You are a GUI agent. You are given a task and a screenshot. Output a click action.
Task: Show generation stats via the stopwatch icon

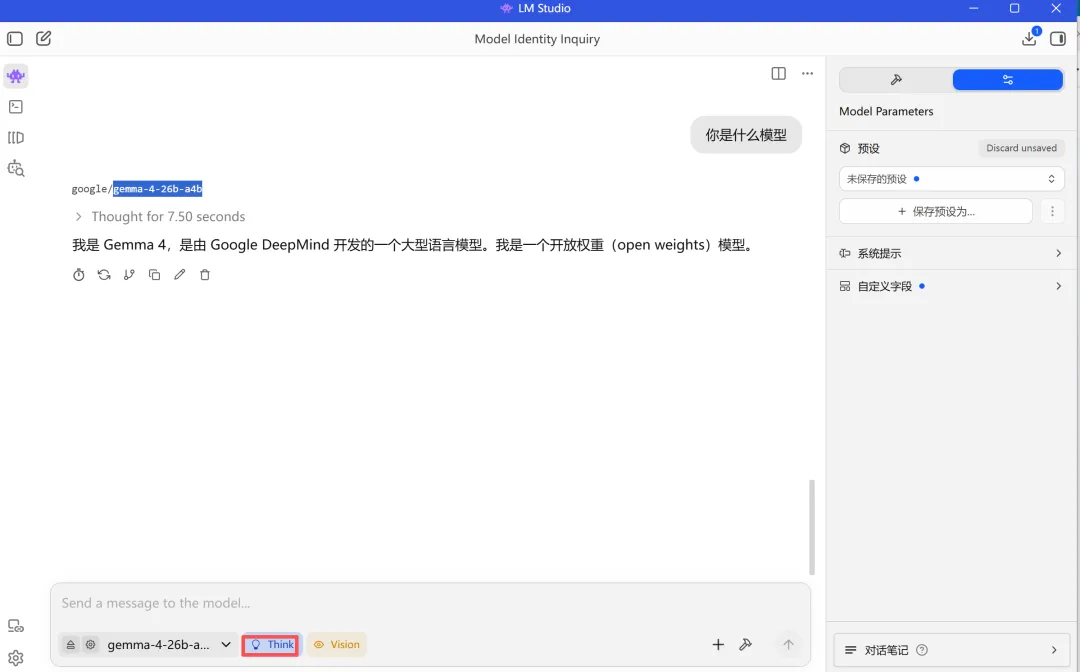point(79,275)
